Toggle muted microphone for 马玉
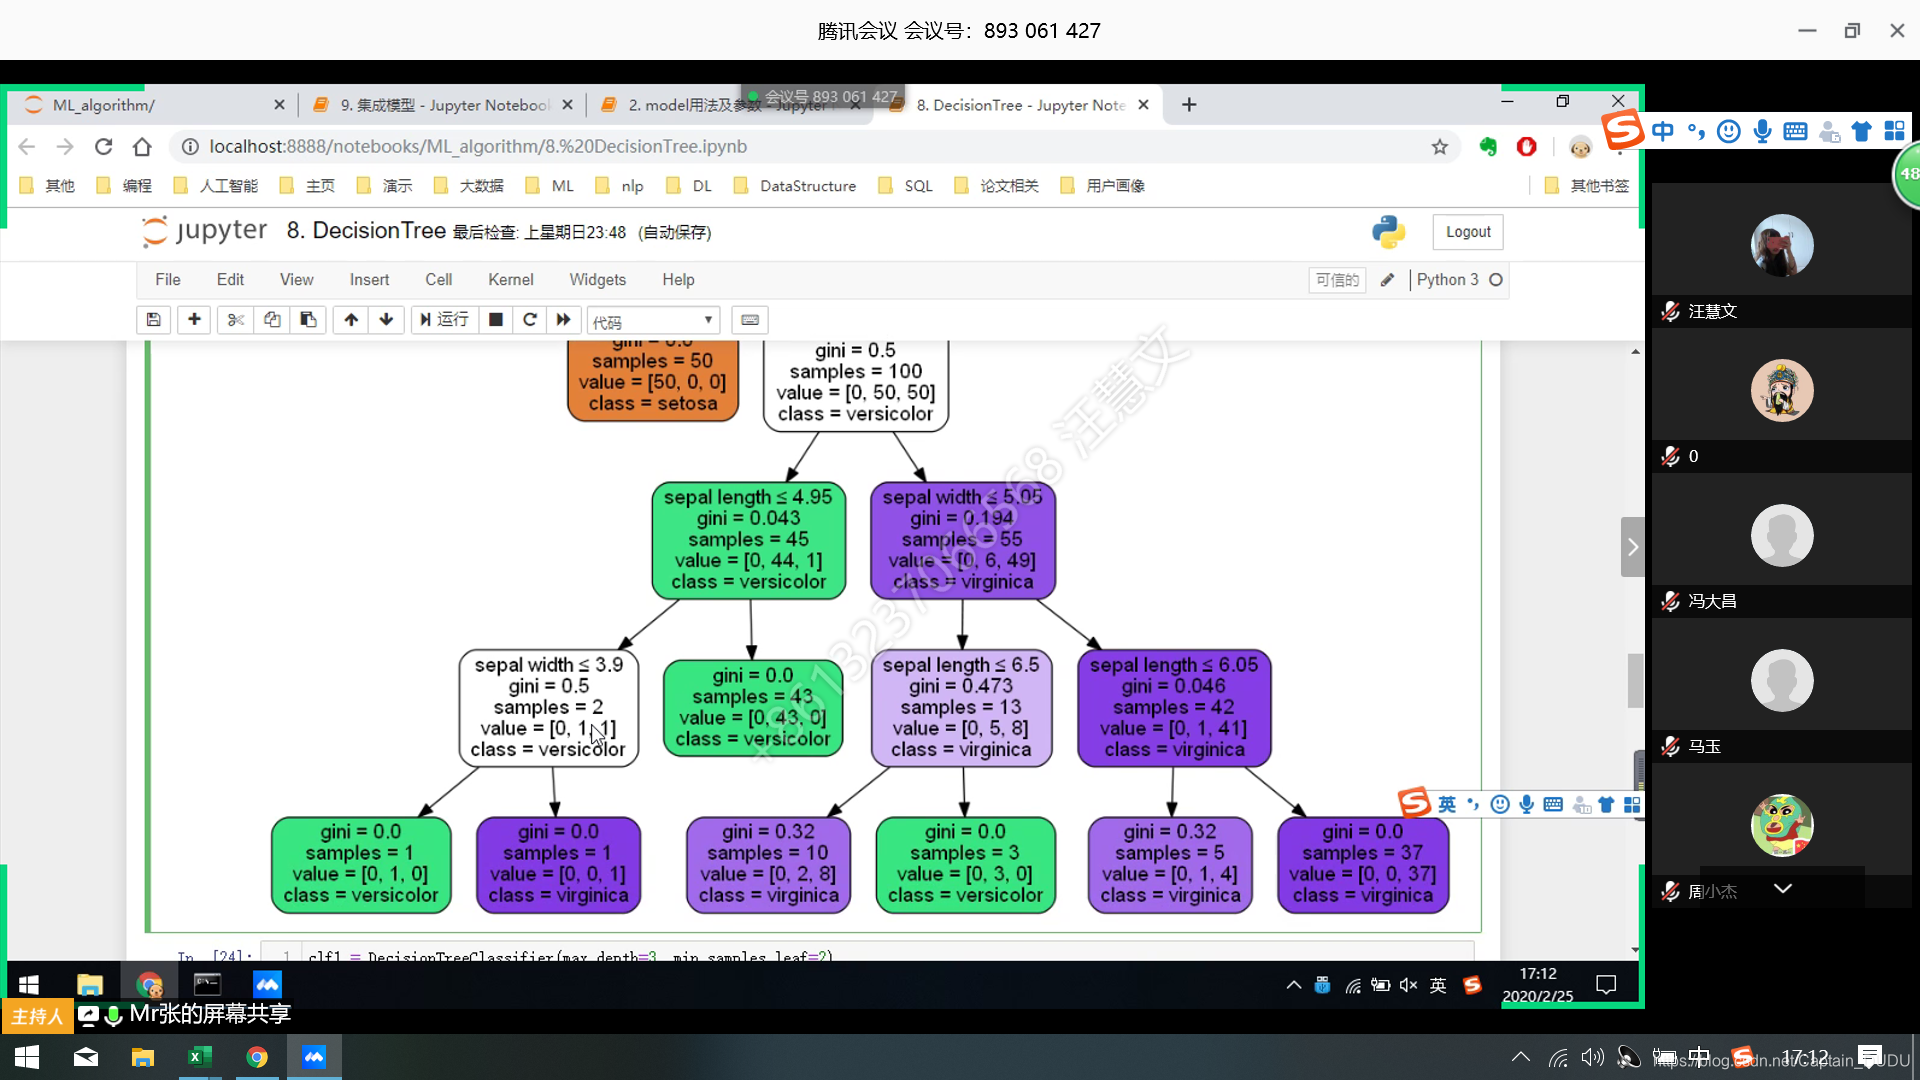This screenshot has height=1080, width=1920. [x=1670, y=746]
